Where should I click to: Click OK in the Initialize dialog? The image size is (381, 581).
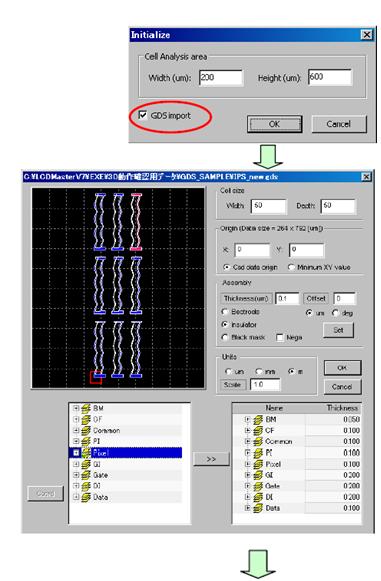click(x=275, y=124)
